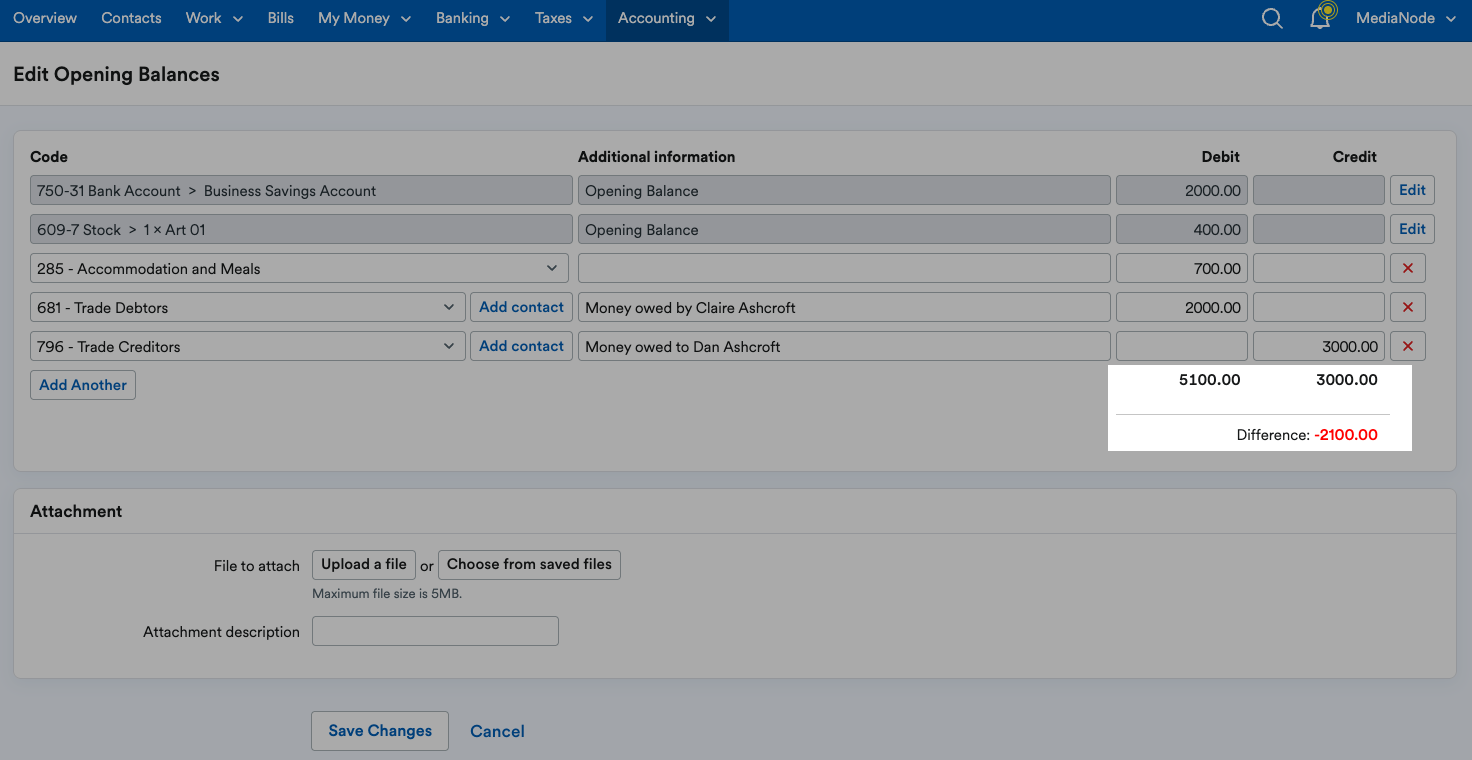Open the 681 - Trade Debtors code dropdown
Screen dimensions: 1472x760
point(248,307)
